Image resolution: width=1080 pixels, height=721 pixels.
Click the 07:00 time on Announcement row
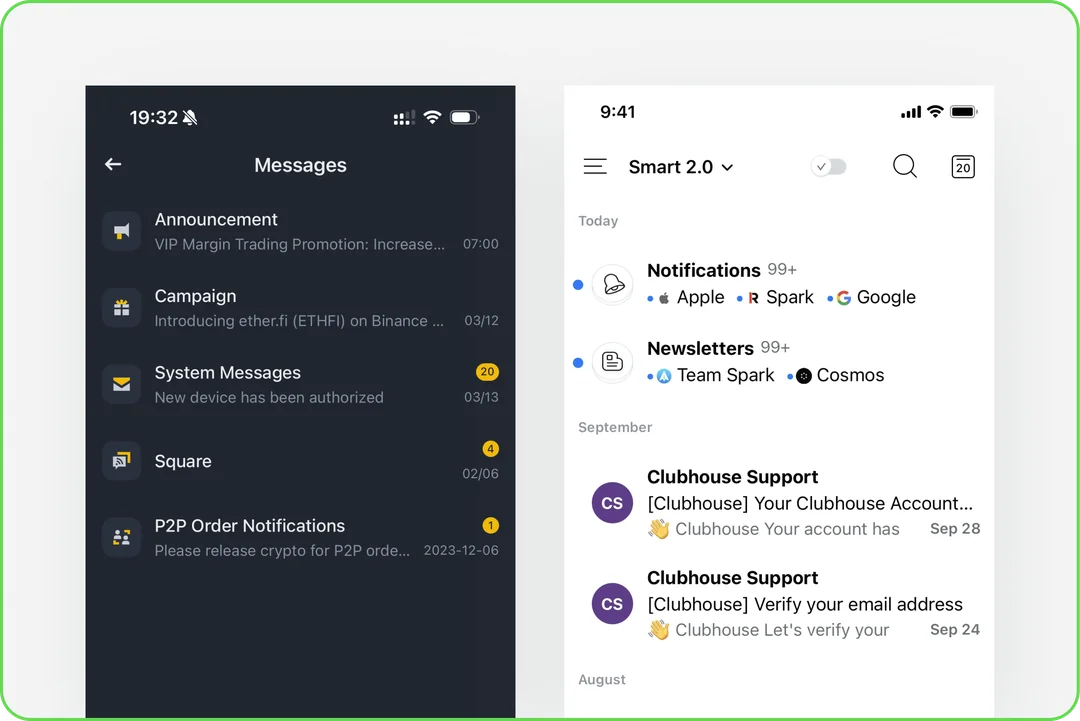click(x=481, y=244)
